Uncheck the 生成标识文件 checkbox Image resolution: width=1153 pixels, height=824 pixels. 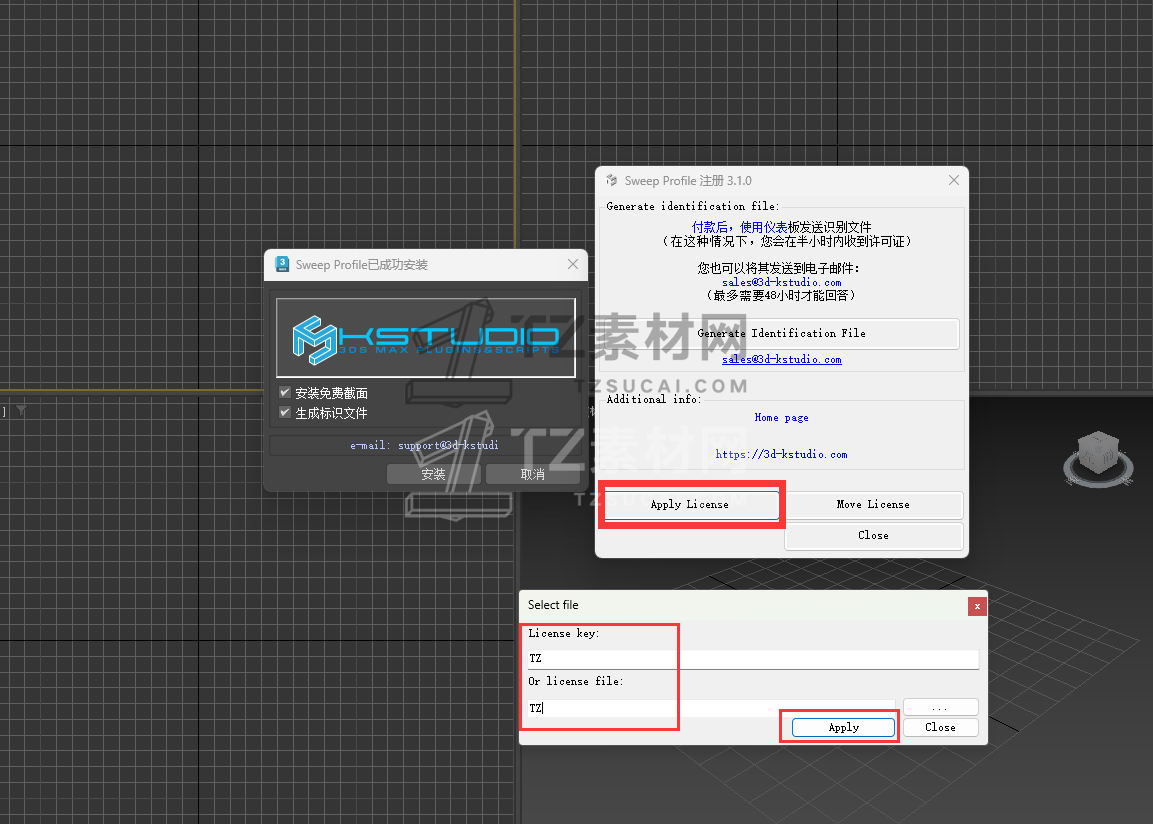pyautogui.click(x=285, y=412)
